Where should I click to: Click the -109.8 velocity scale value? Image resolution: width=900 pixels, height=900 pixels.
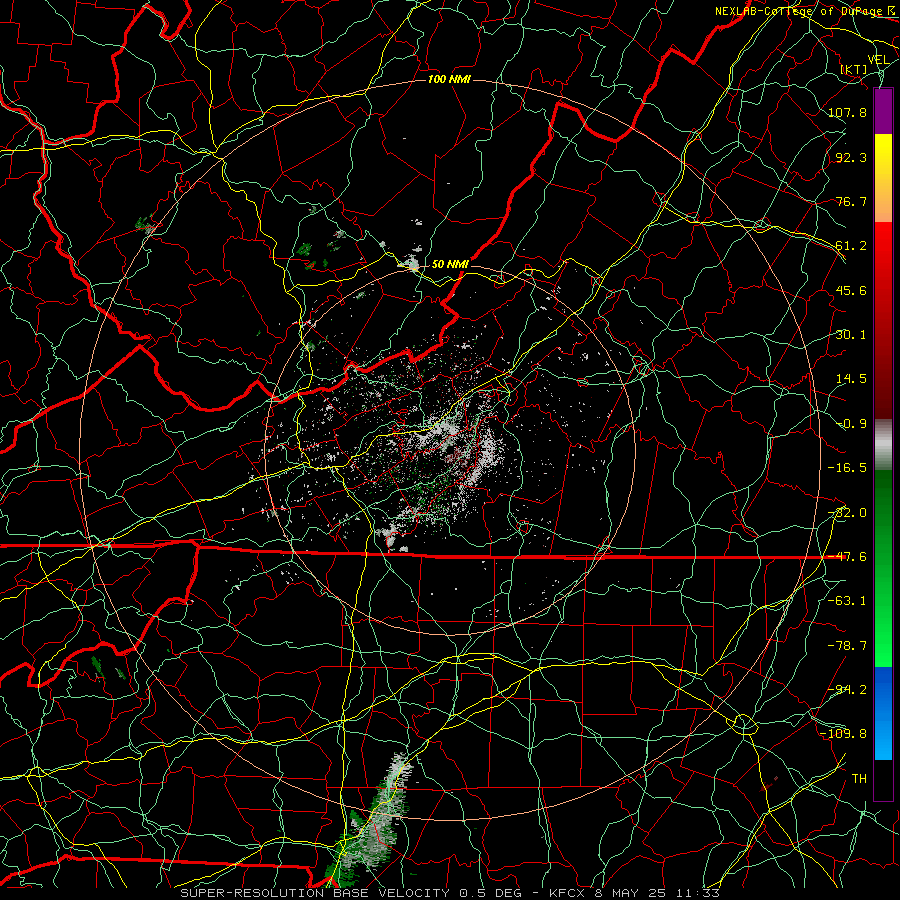point(844,734)
